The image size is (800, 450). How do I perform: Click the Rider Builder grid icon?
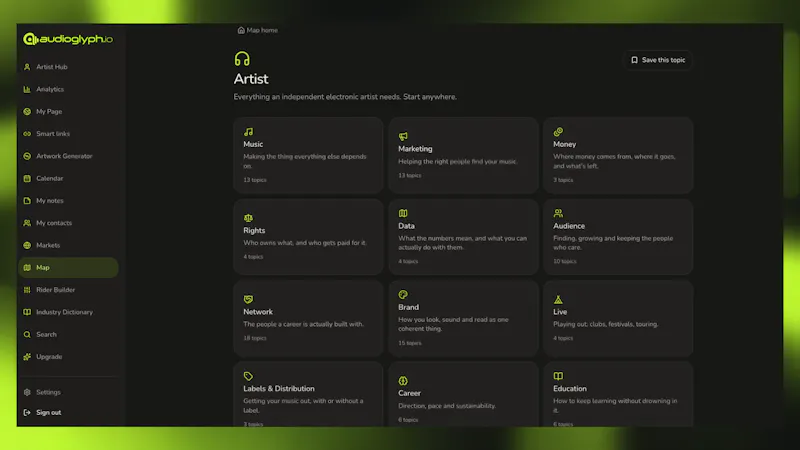(x=27, y=290)
